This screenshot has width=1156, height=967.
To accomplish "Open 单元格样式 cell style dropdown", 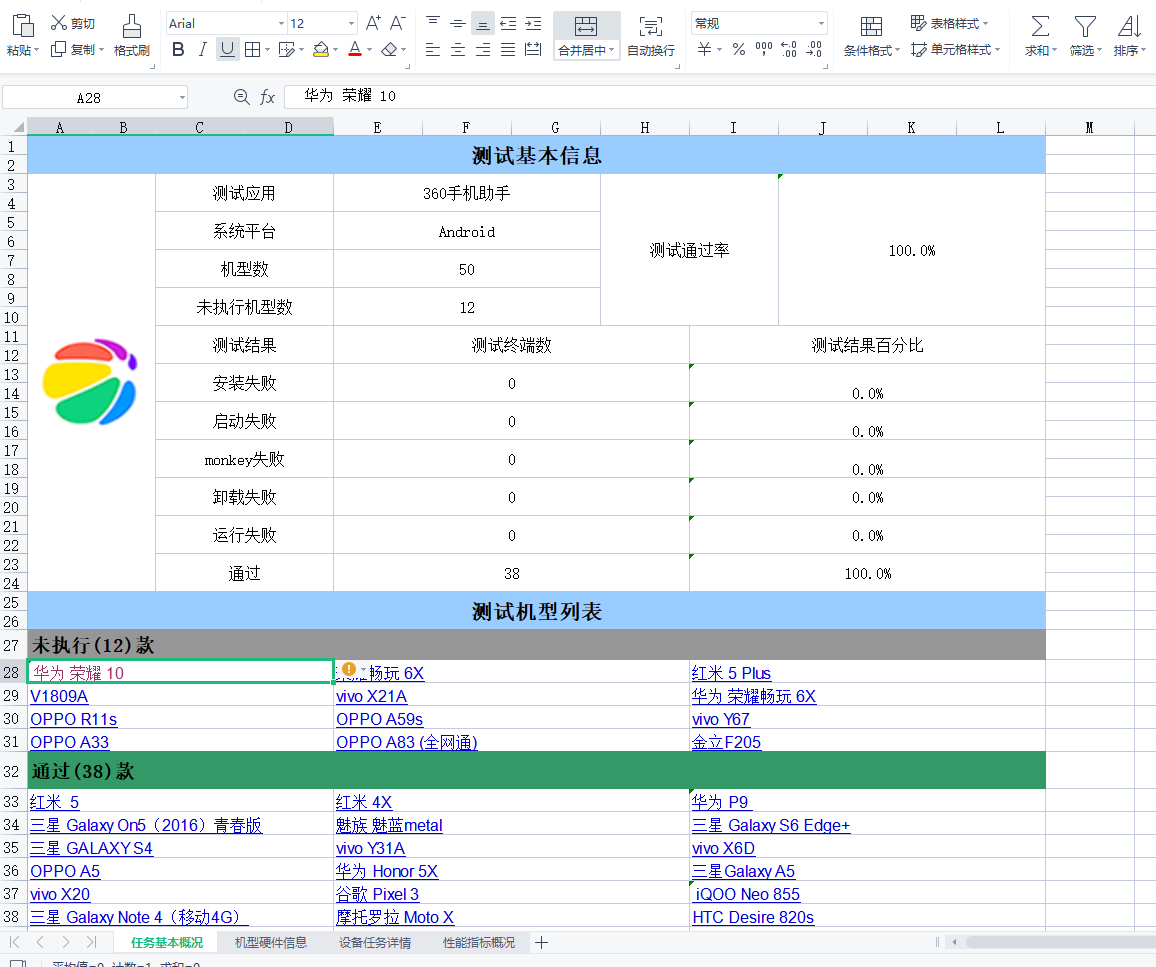I will click(955, 49).
